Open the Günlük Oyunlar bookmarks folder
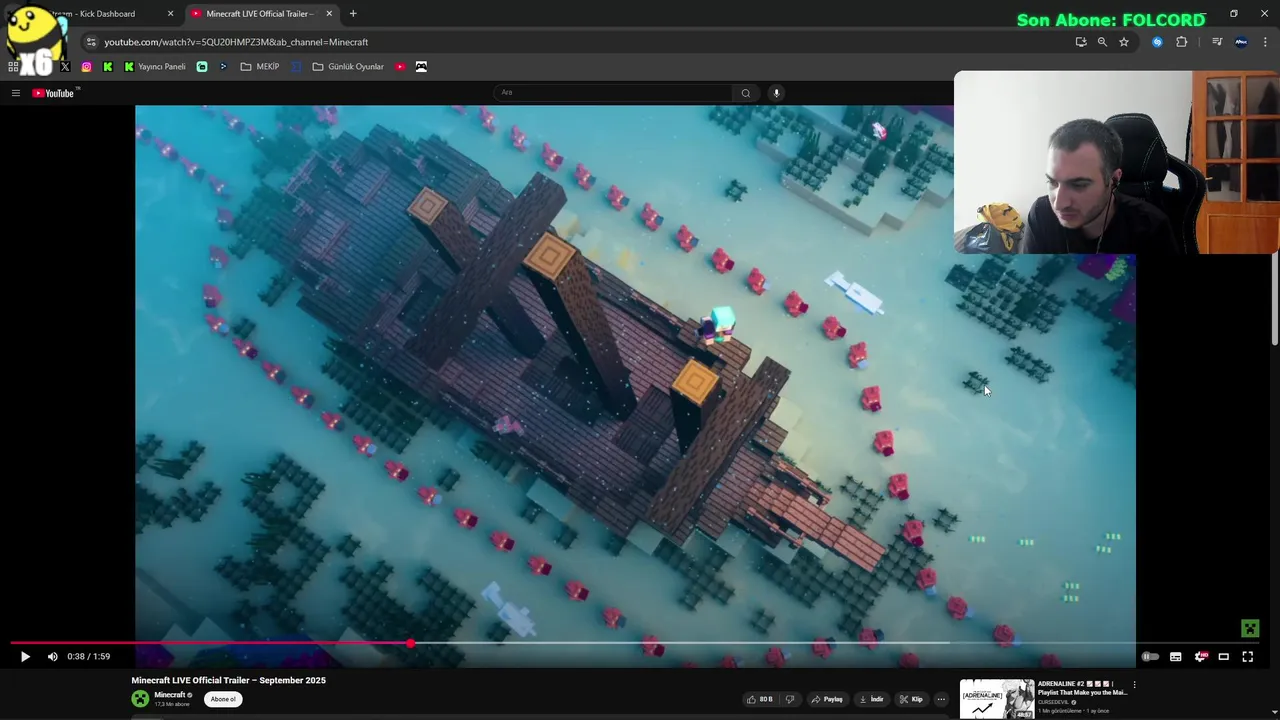The image size is (1280, 720). (348, 67)
